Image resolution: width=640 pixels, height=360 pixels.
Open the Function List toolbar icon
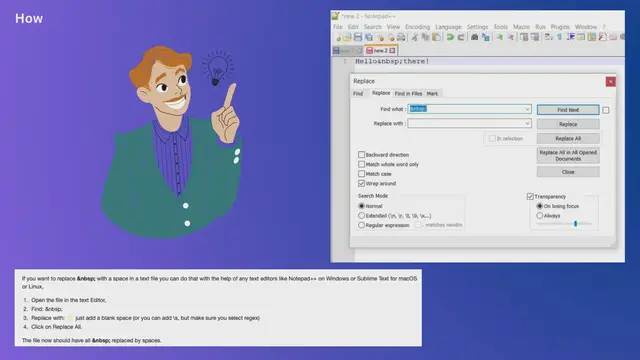click(602, 38)
